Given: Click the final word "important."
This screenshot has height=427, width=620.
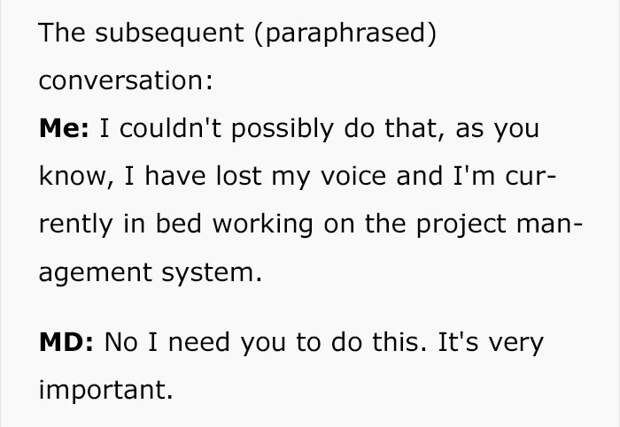Looking at the screenshot, I should pyautogui.click(x=106, y=390).
